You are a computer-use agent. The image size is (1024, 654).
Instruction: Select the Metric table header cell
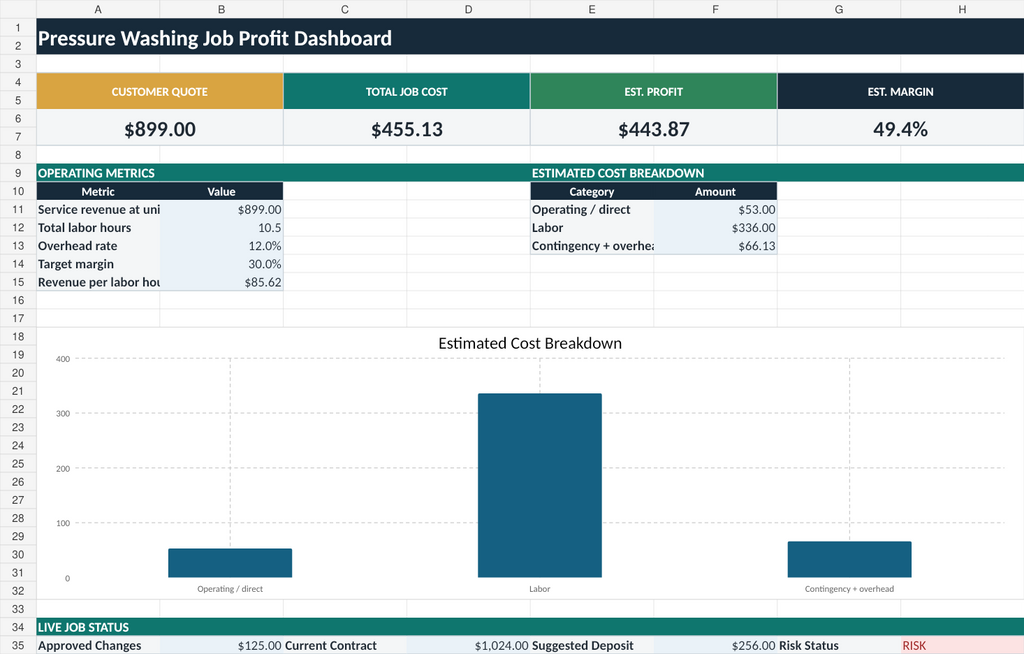[98, 191]
